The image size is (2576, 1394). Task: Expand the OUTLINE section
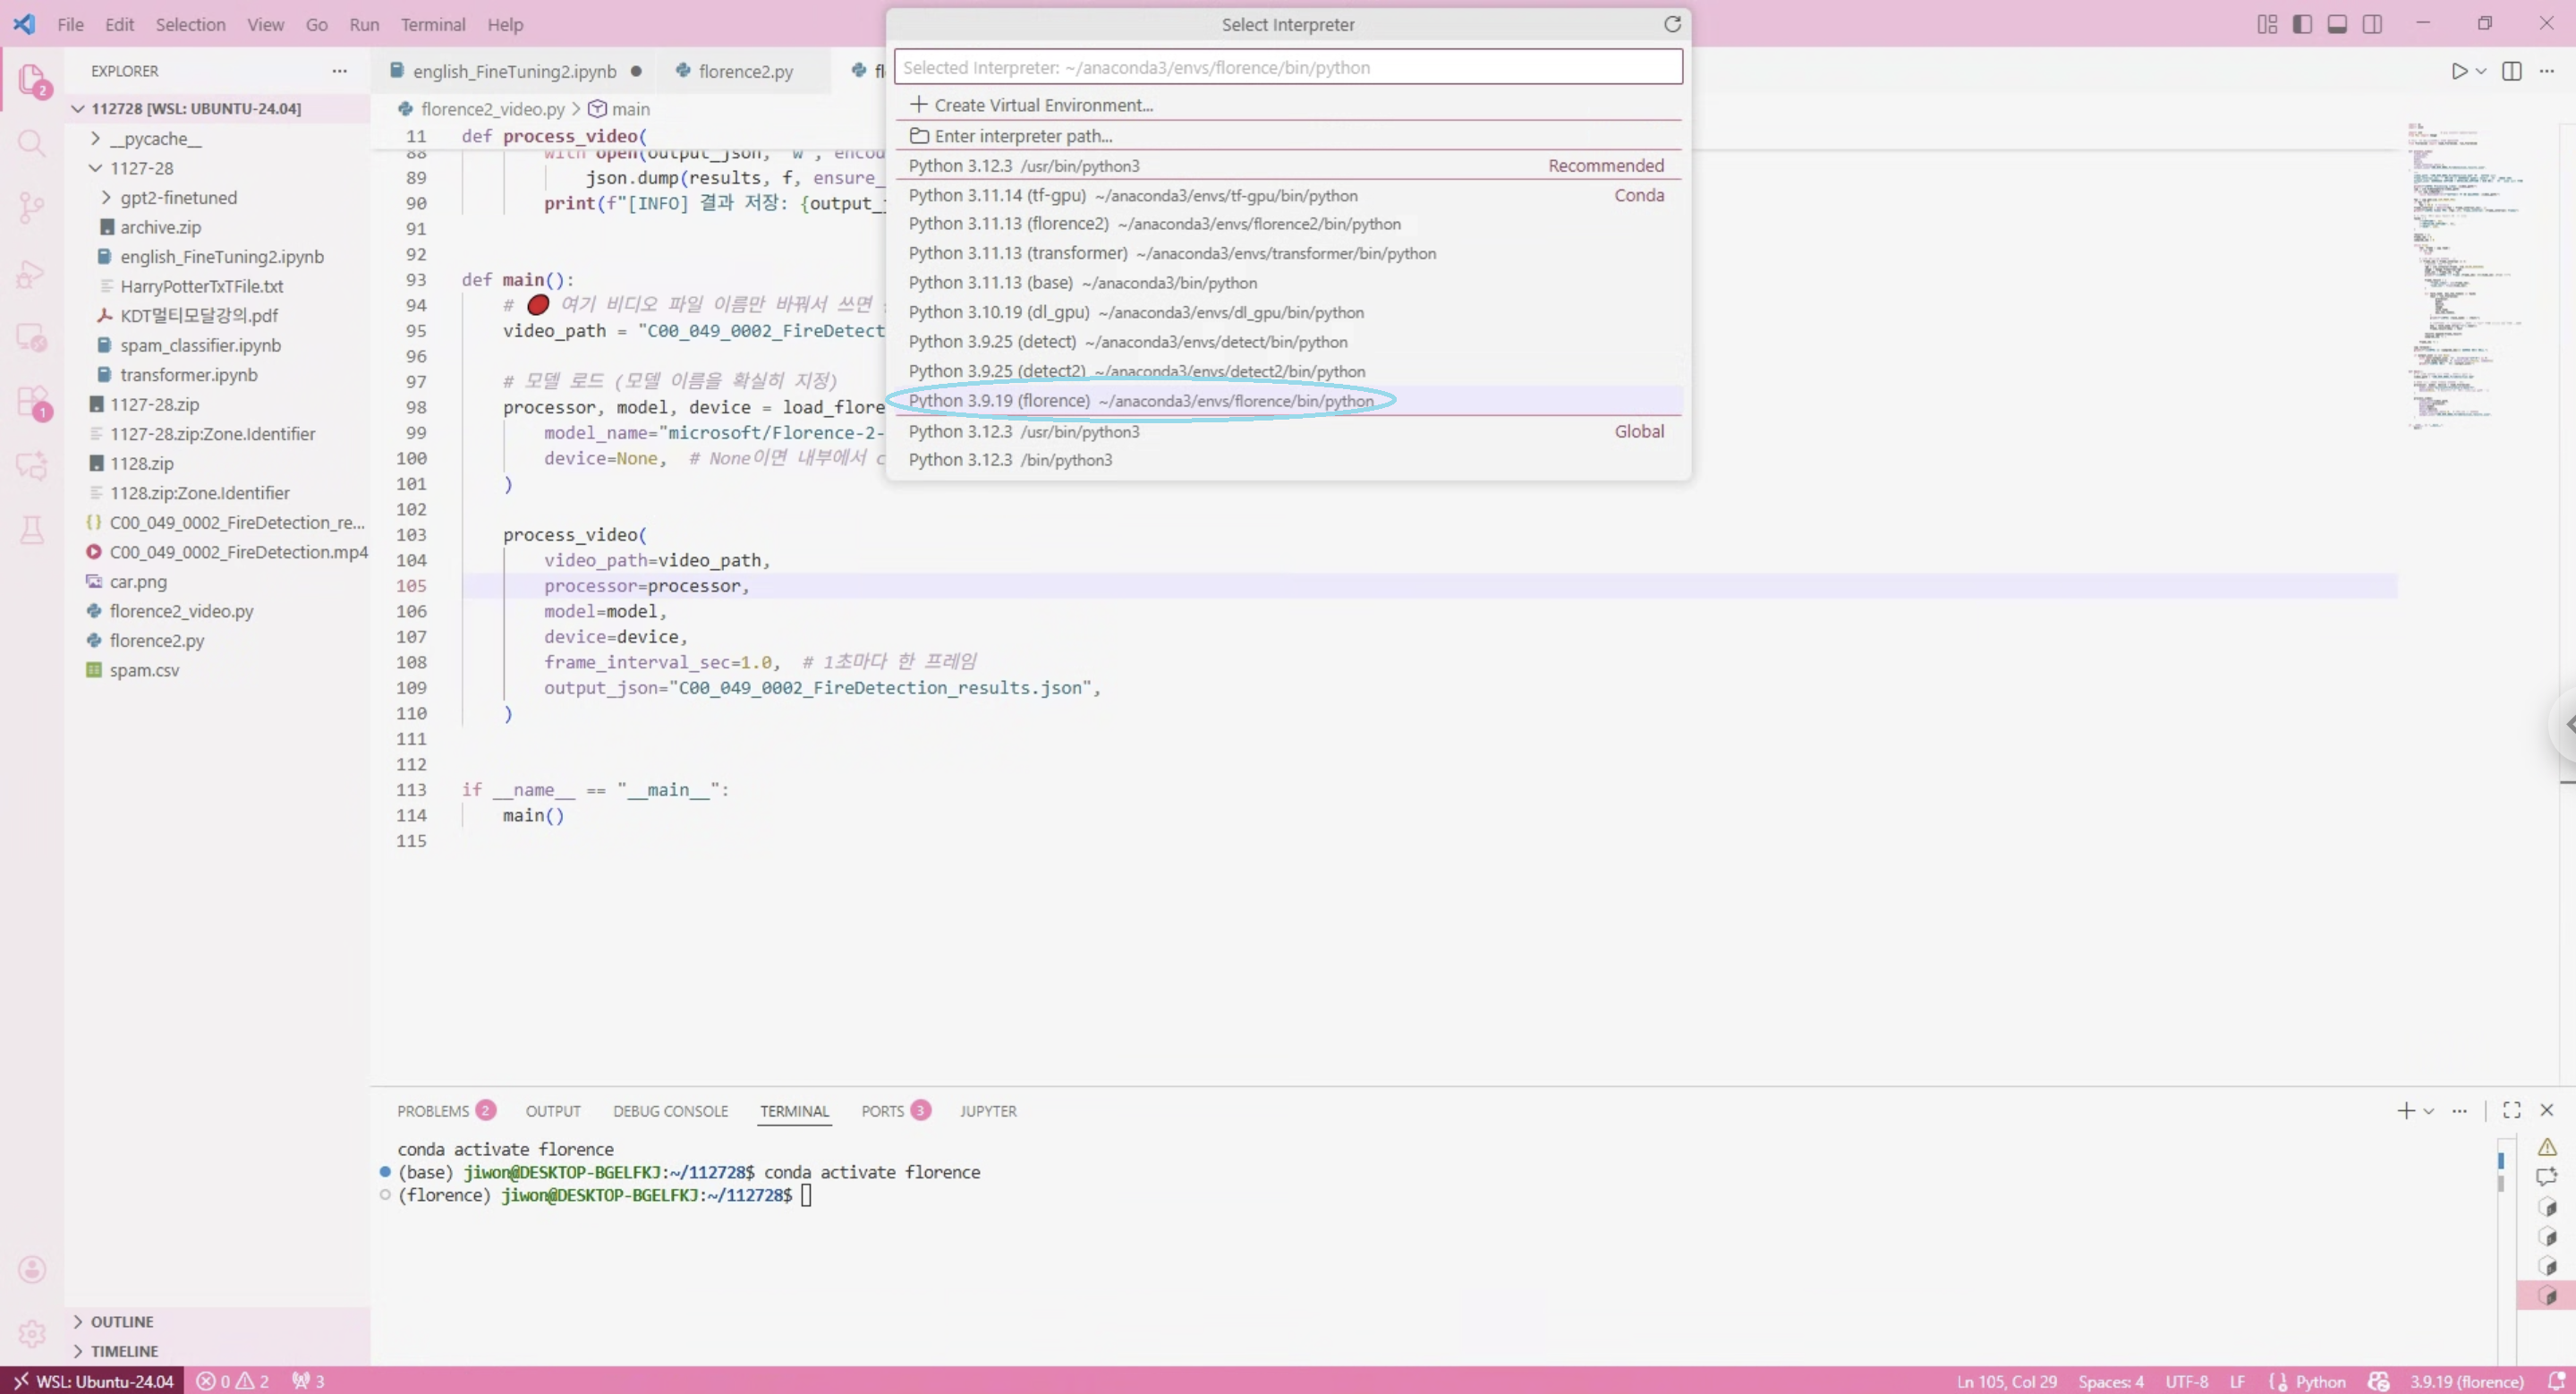pos(122,1322)
